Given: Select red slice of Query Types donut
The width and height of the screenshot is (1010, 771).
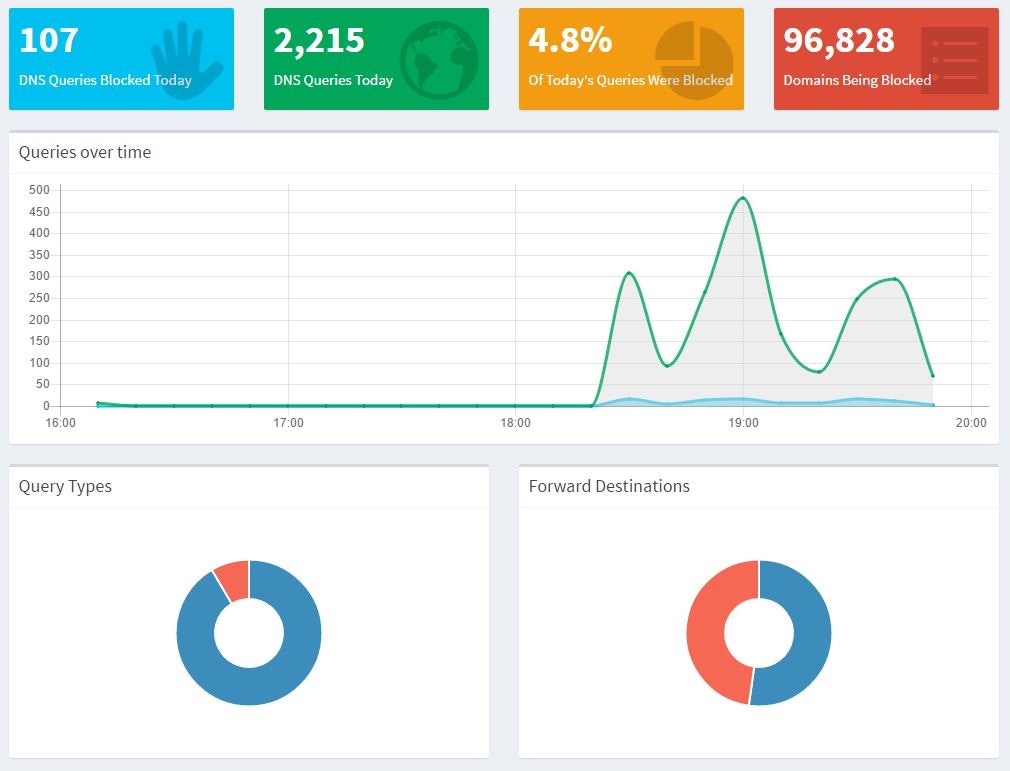Looking at the screenshot, I should [x=232, y=580].
